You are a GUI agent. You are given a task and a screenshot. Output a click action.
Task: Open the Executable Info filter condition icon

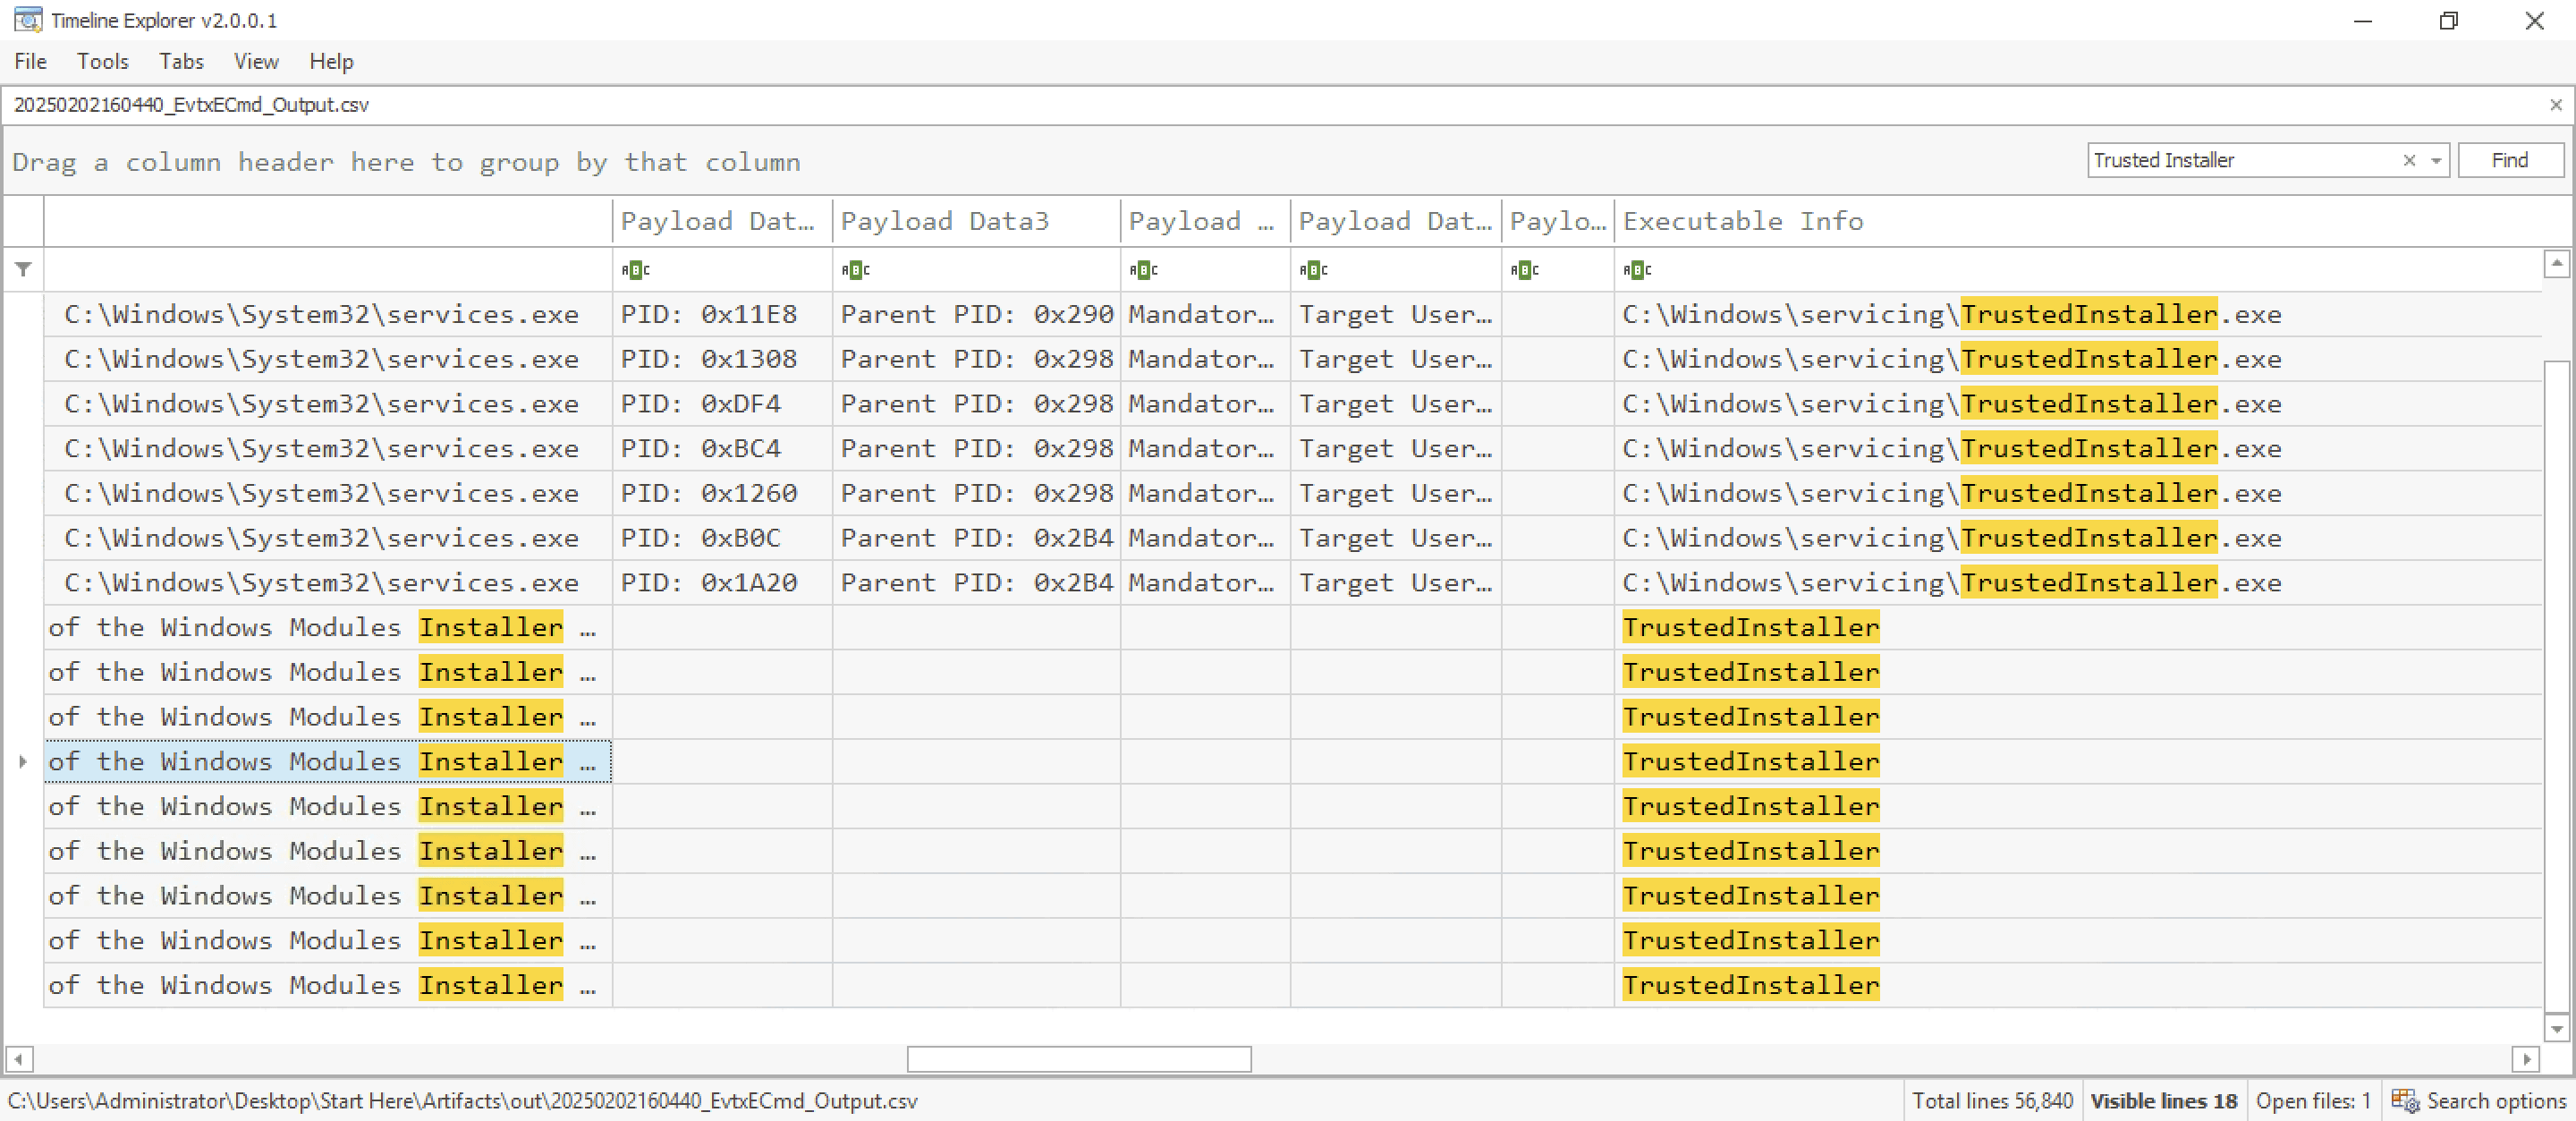(x=1637, y=270)
